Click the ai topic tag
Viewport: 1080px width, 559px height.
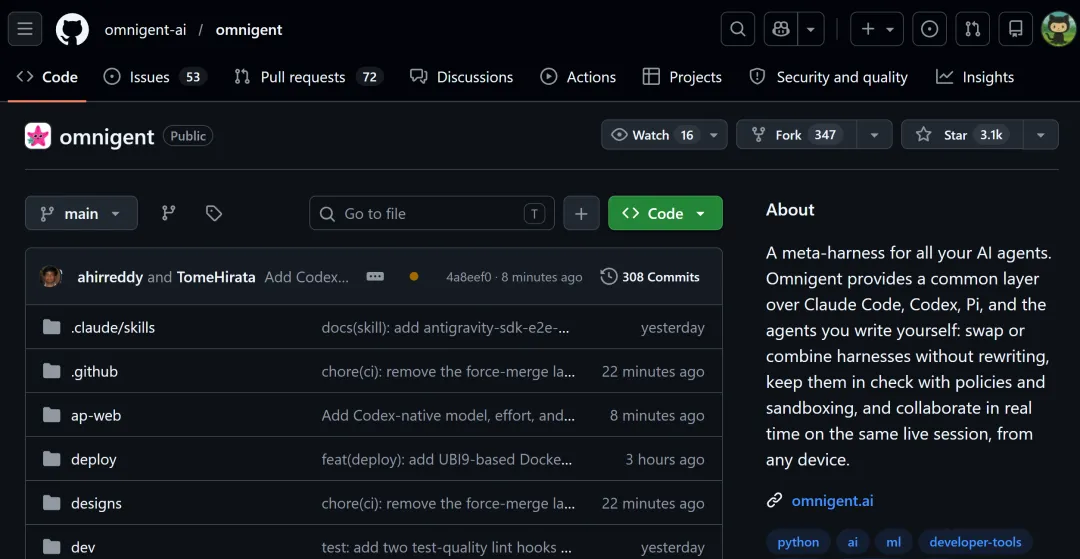[853, 542]
